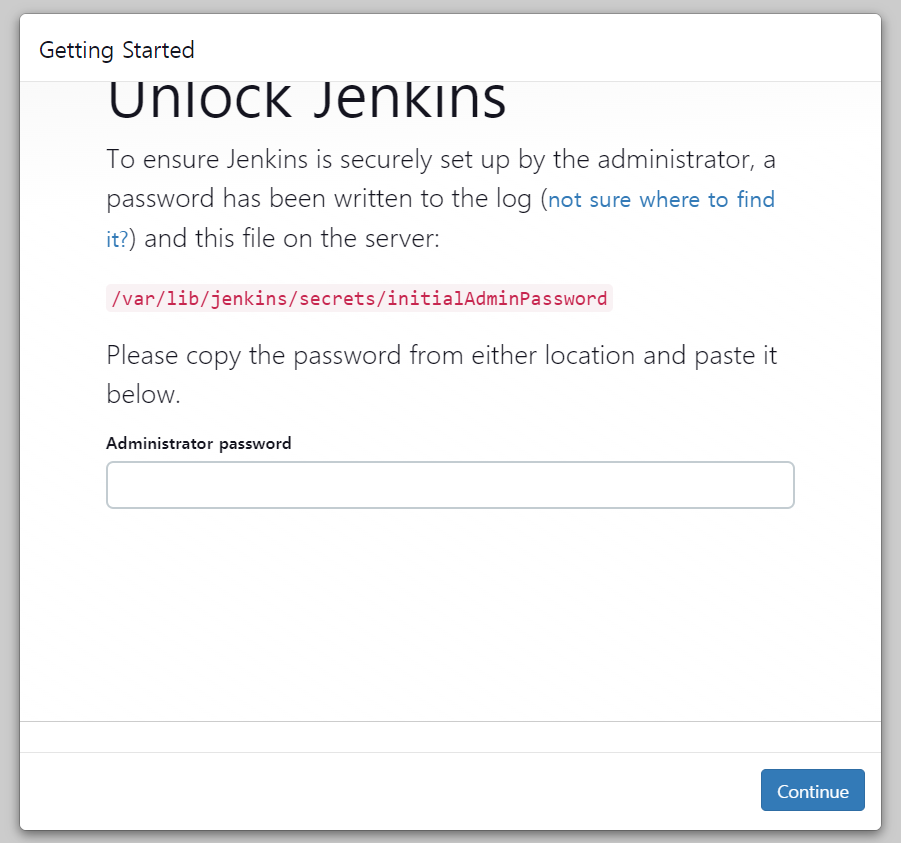Click the /var/lib/jenkins/secrets/initialAdminPassword path
Image resolution: width=901 pixels, height=843 pixels.
pos(359,298)
